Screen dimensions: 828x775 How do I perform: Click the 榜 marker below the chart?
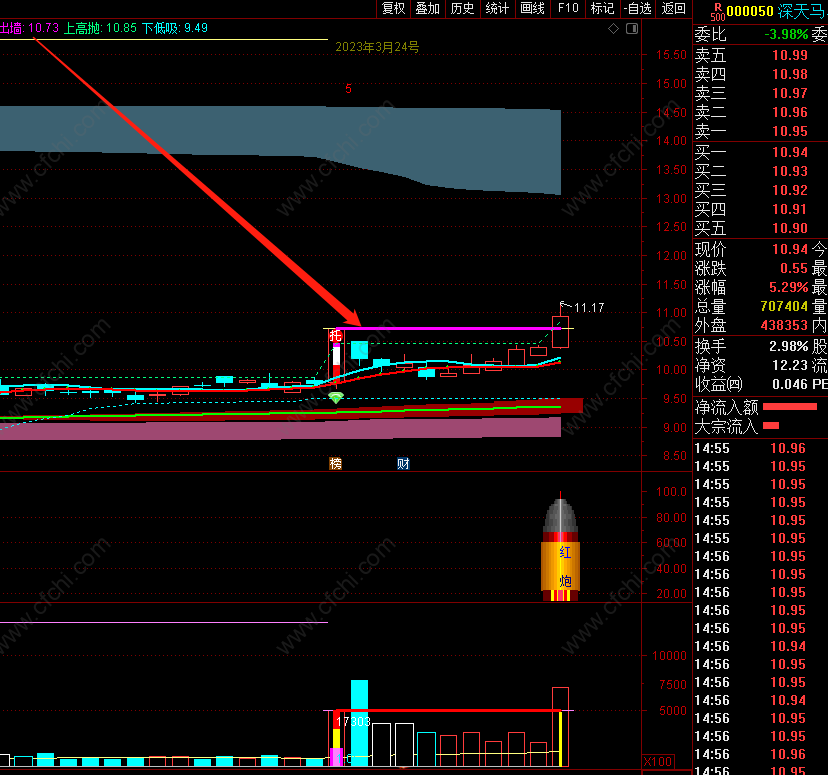[x=335, y=464]
